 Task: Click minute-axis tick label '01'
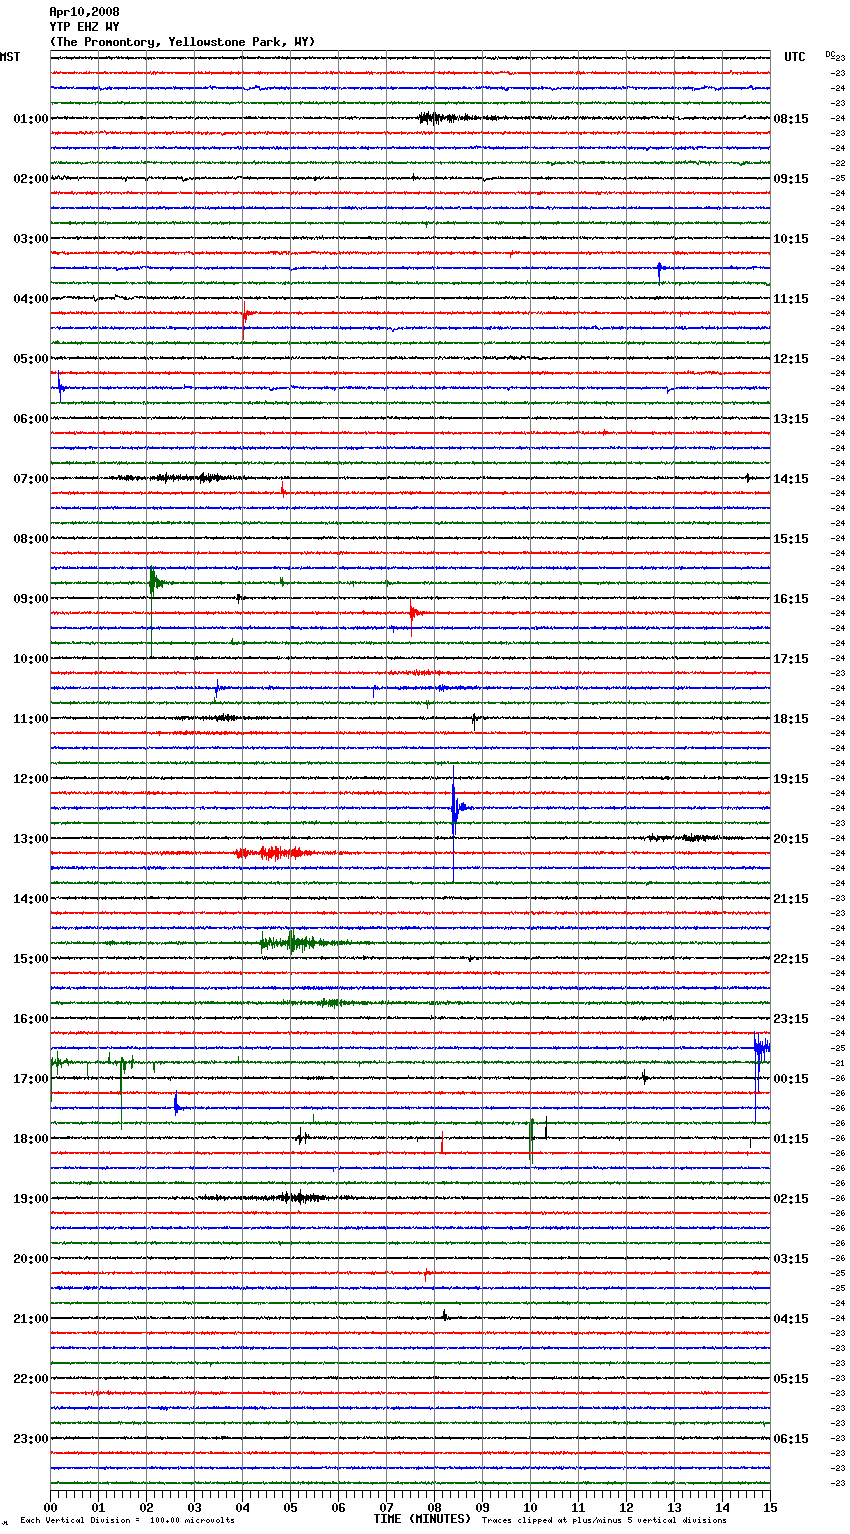pyautogui.click(x=98, y=1507)
